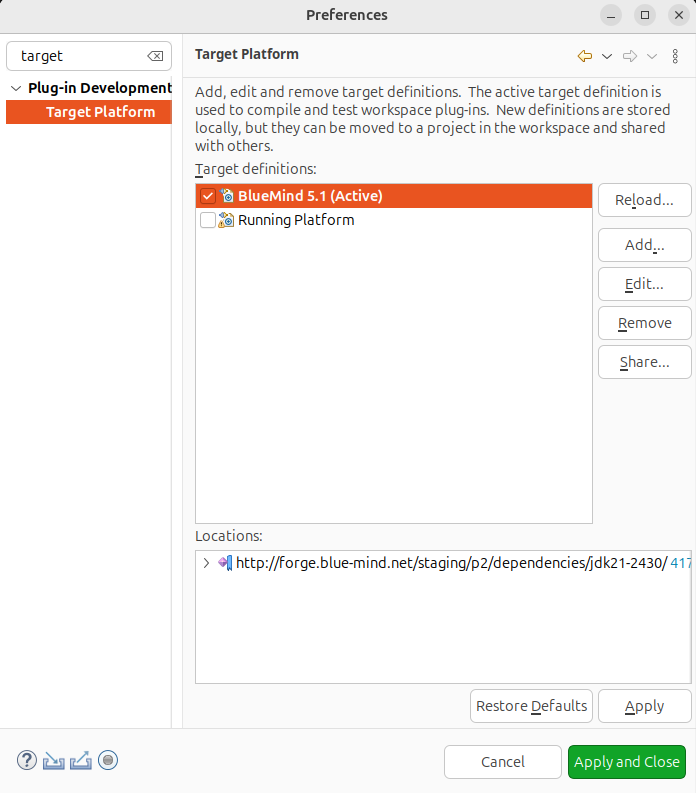Click the Restore Defaults button

click(x=531, y=706)
